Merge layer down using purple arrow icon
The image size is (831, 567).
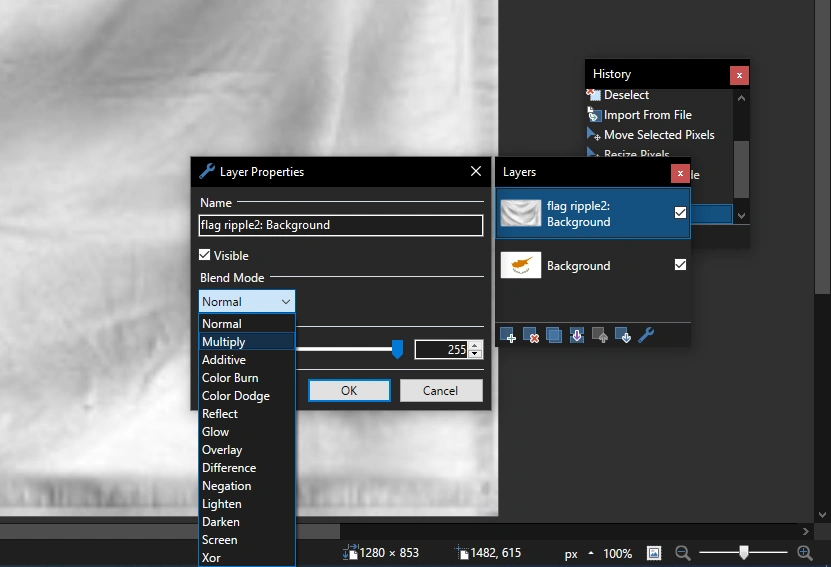(x=577, y=335)
